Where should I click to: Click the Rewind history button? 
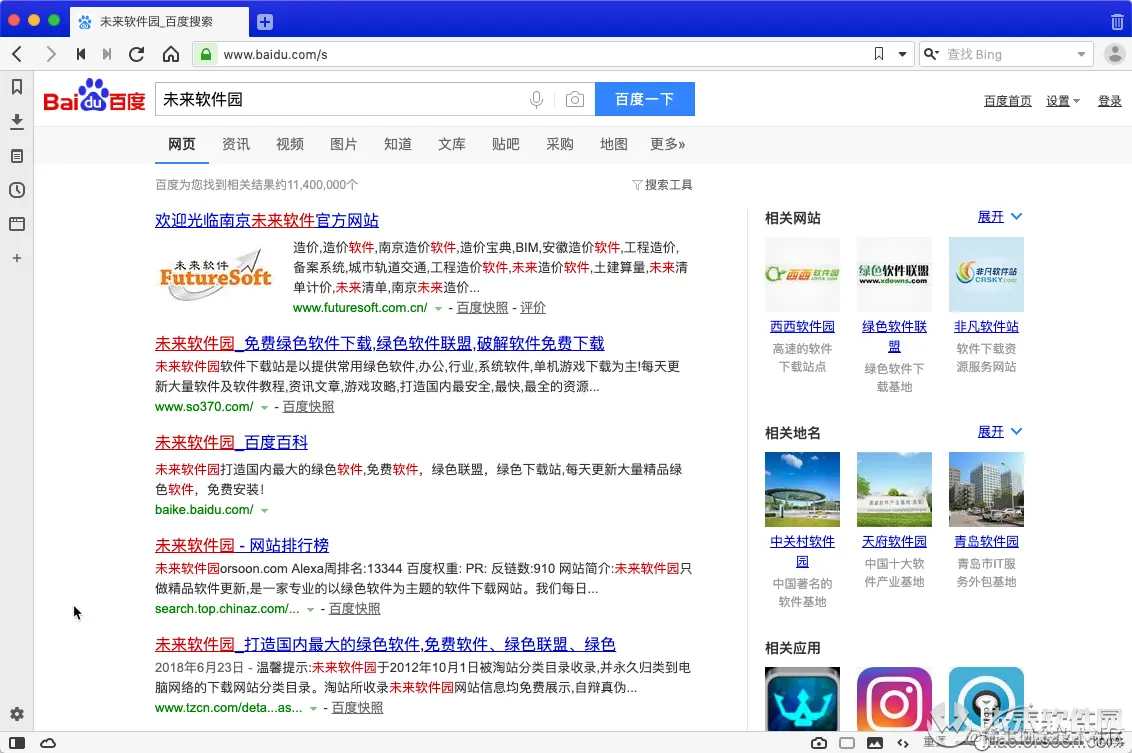[x=81, y=54]
